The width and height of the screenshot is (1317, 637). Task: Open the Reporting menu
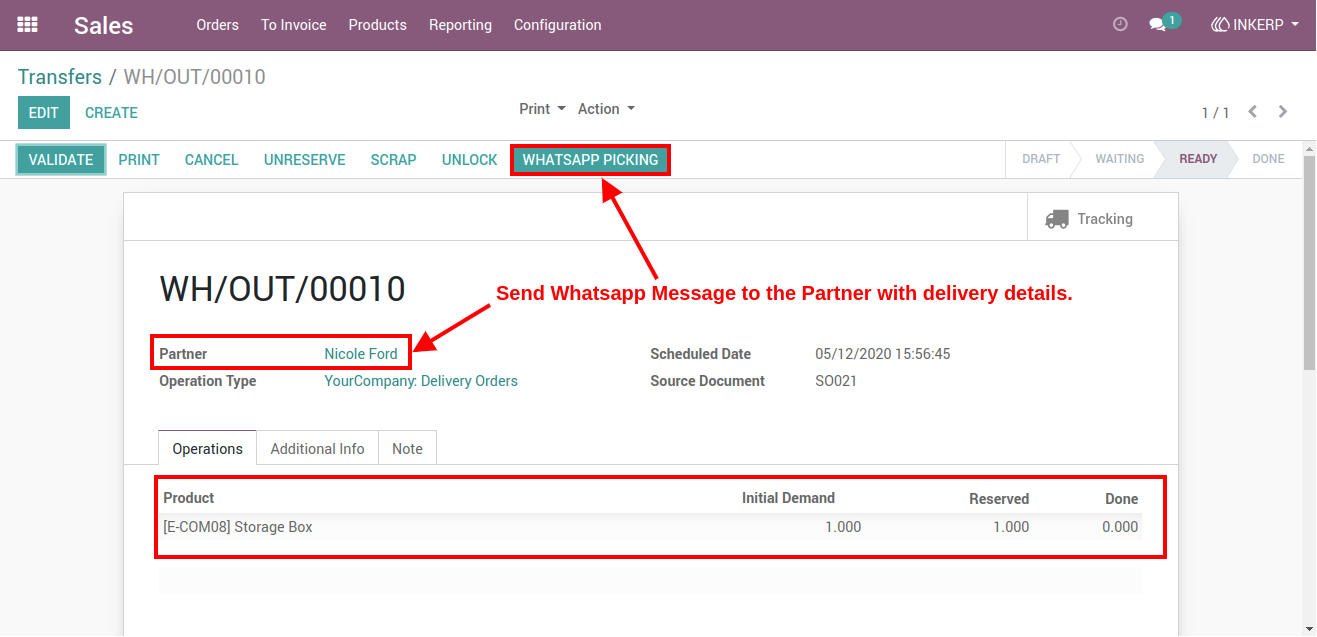click(x=461, y=25)
